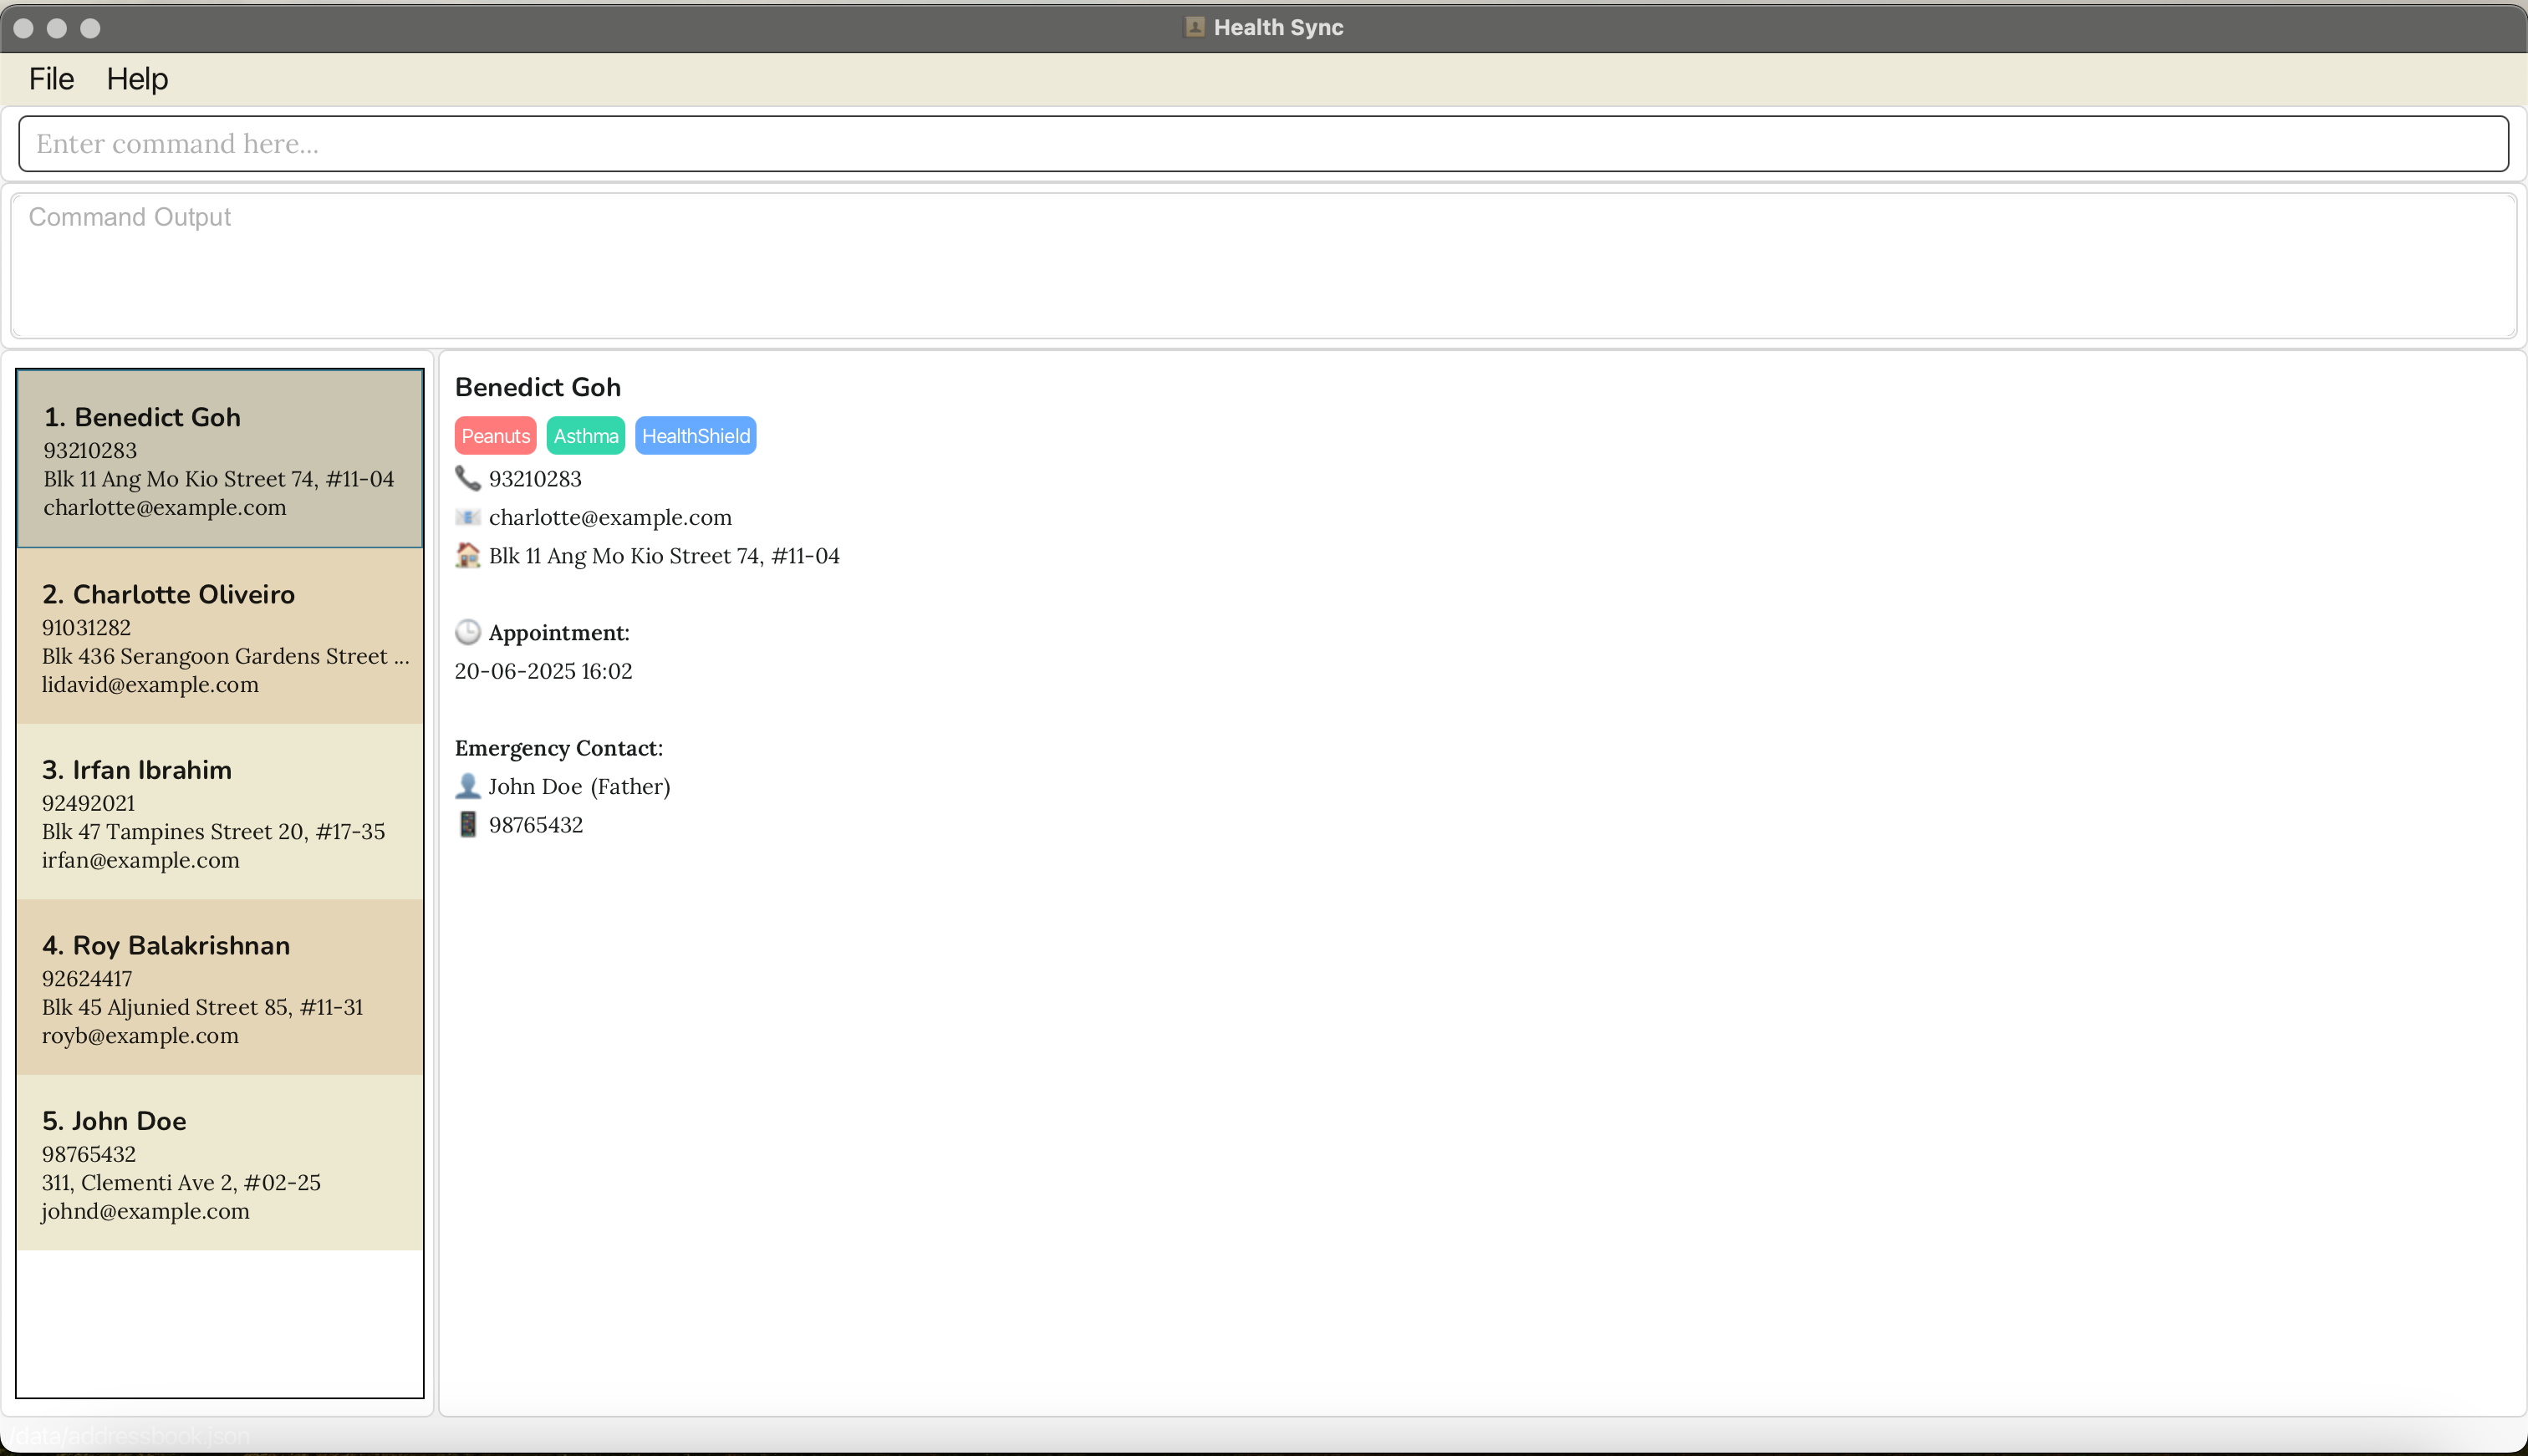
Task: Click the blue HealthShield insurance tag
Action: tap(695, 436)
